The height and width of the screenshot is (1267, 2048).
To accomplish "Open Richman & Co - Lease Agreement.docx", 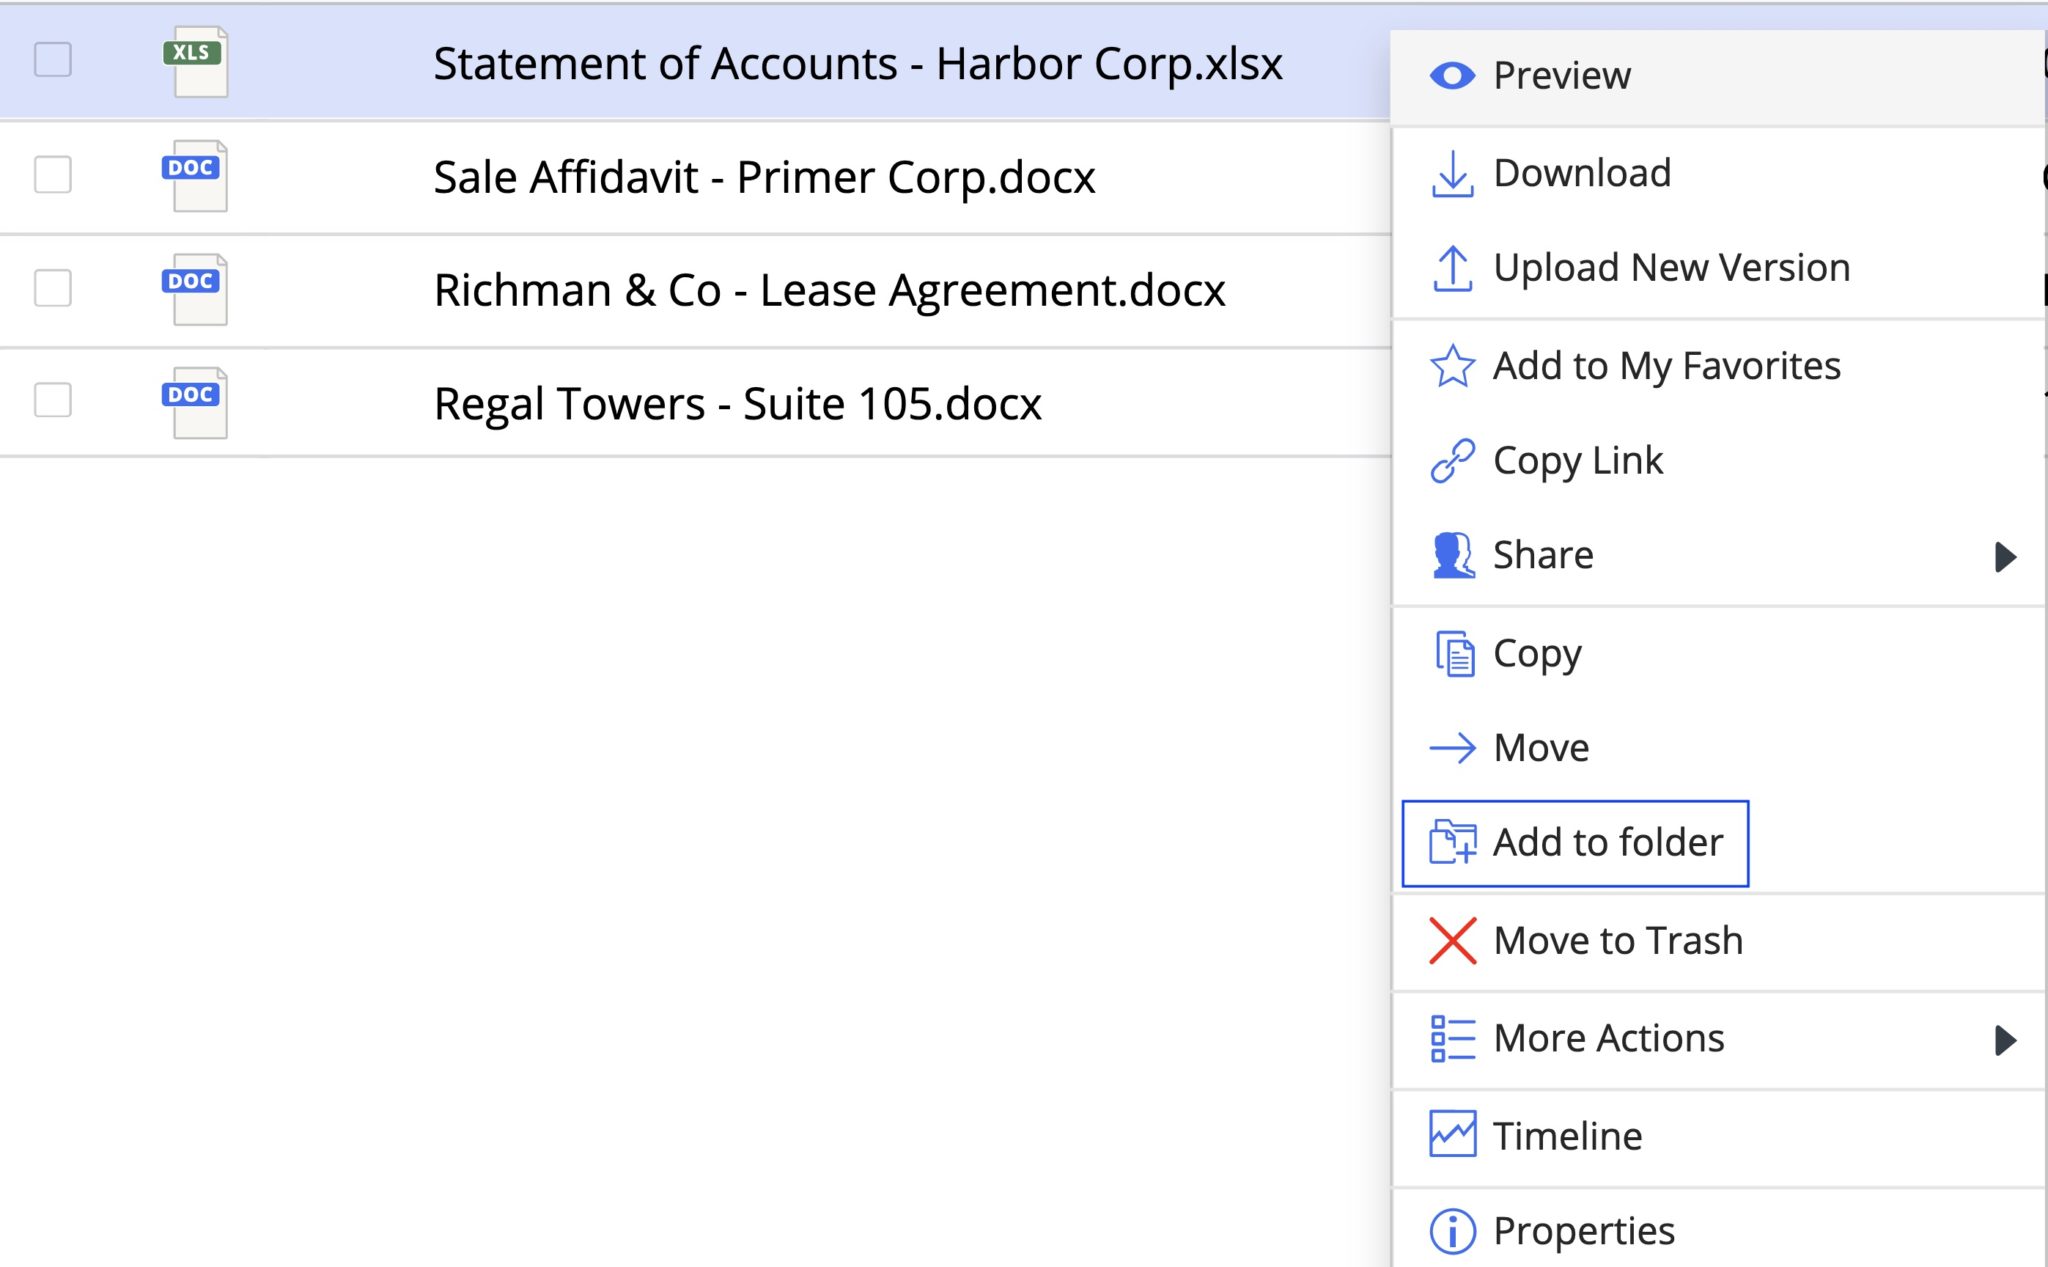I will pos(828,290).
